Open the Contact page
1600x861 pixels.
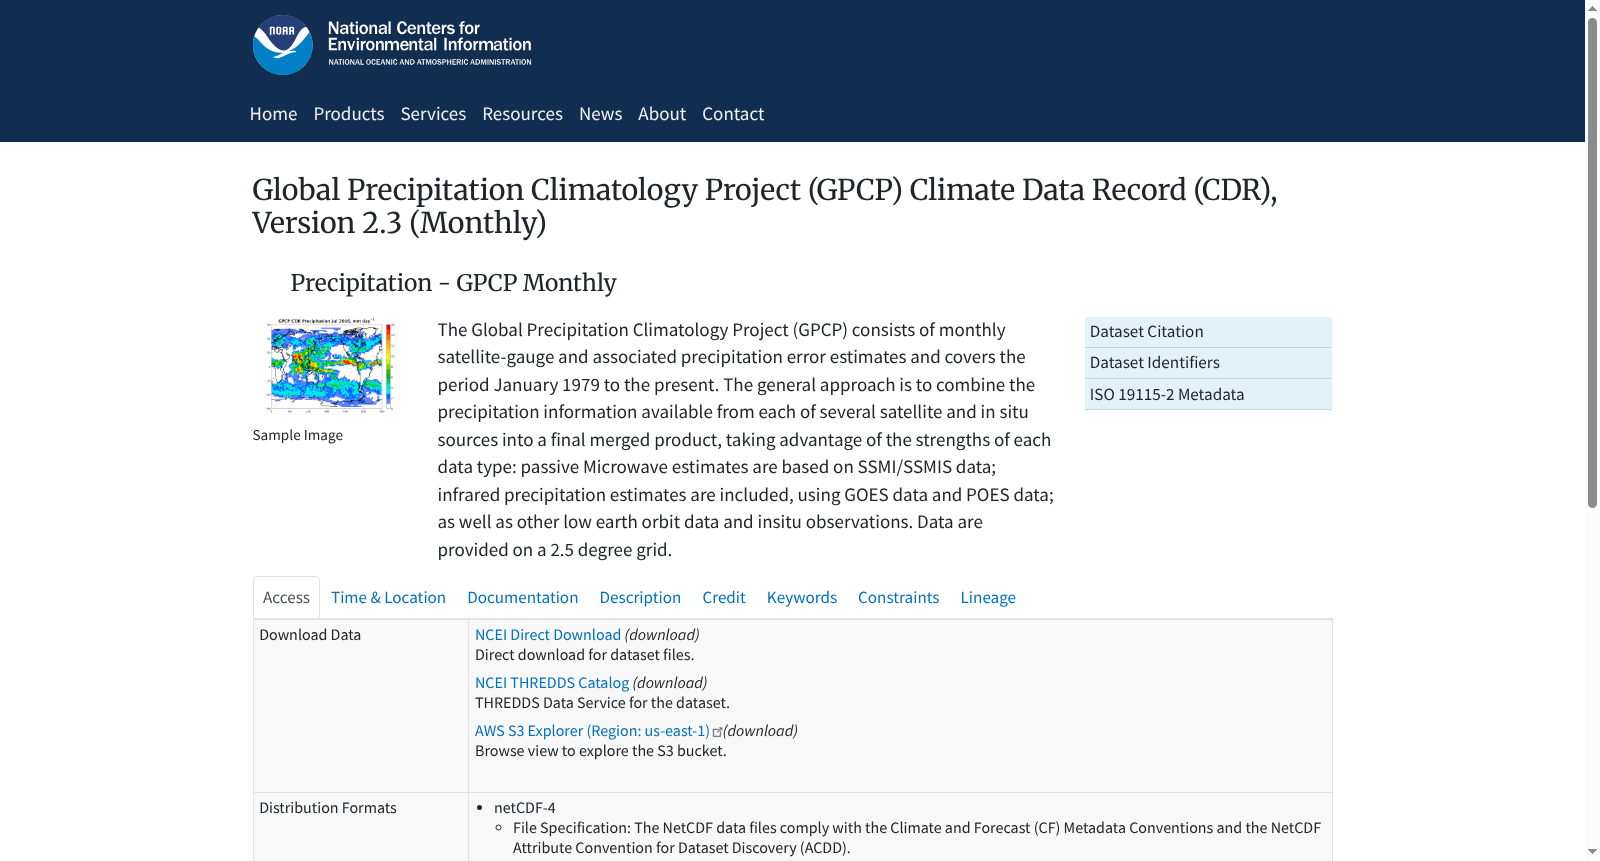pos(733,114)
